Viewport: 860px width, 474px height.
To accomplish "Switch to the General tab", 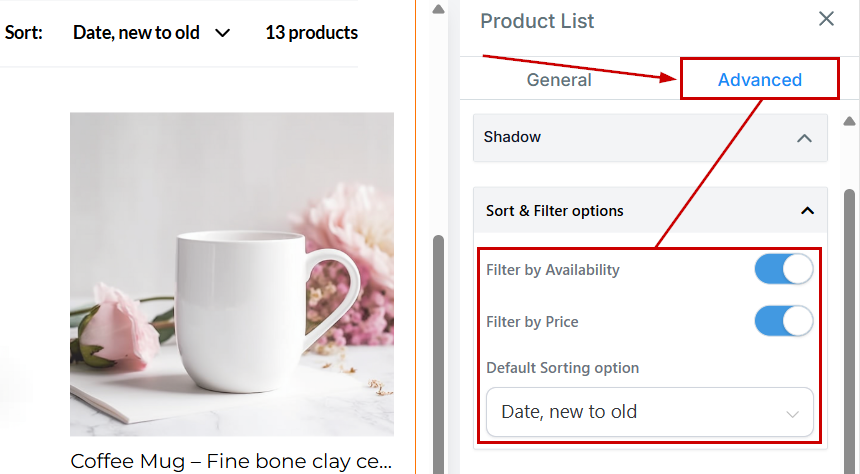I will tap(559, 80).
